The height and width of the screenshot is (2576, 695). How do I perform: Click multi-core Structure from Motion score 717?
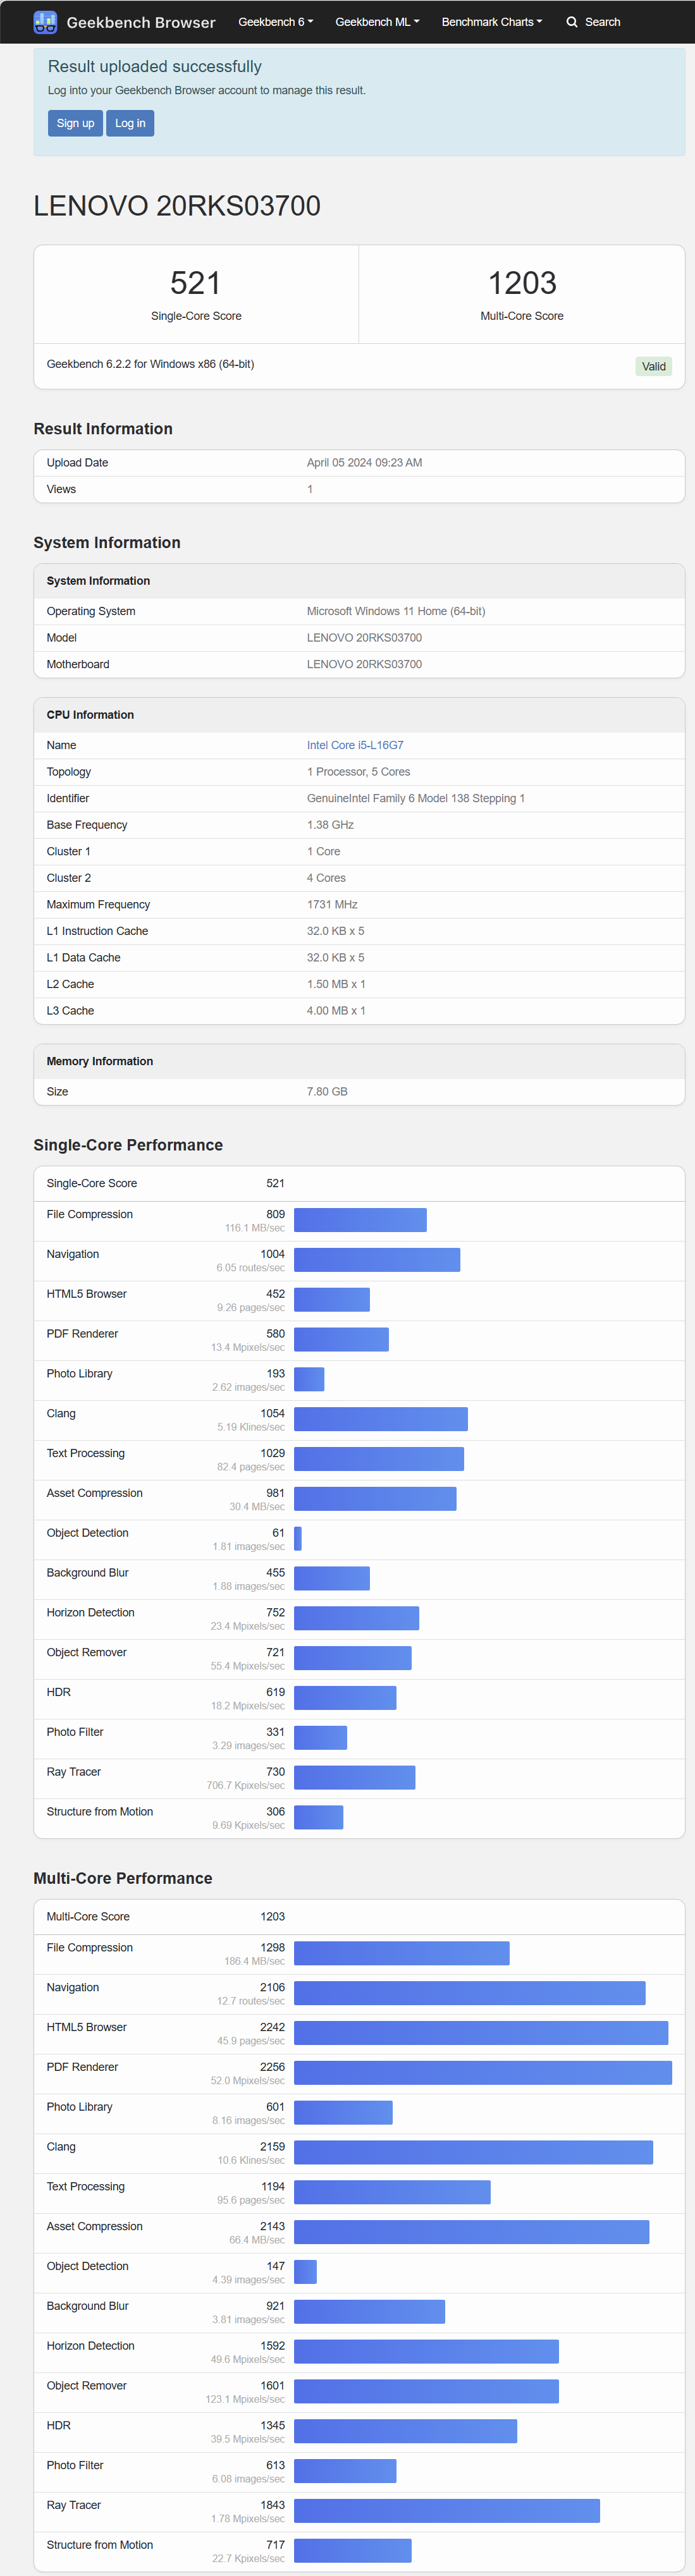[276, 2545]
